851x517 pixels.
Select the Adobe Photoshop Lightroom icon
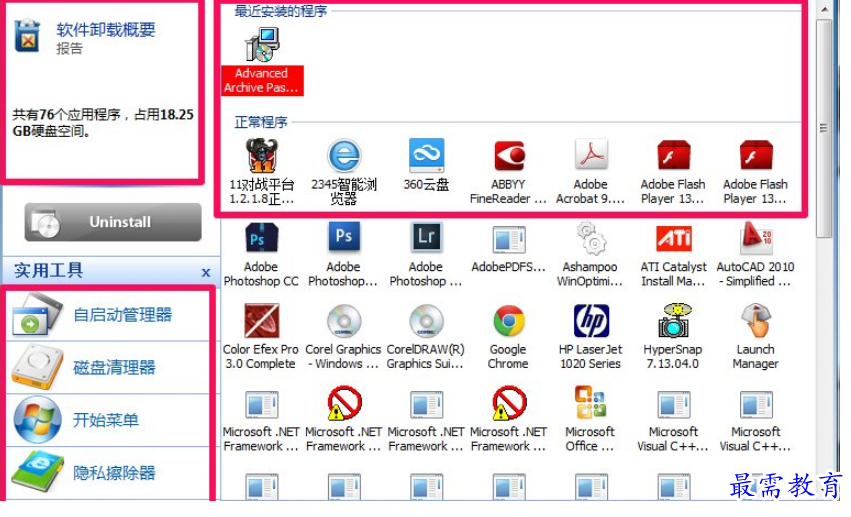[x=426, y=238]
